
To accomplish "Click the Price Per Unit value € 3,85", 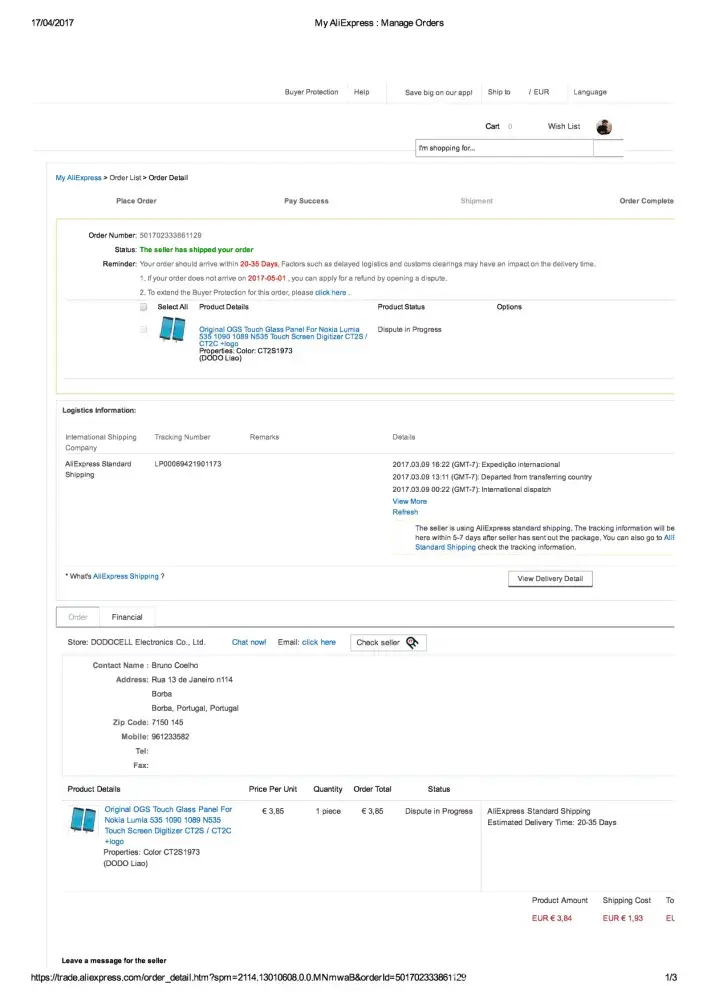I will pos(273,811).
